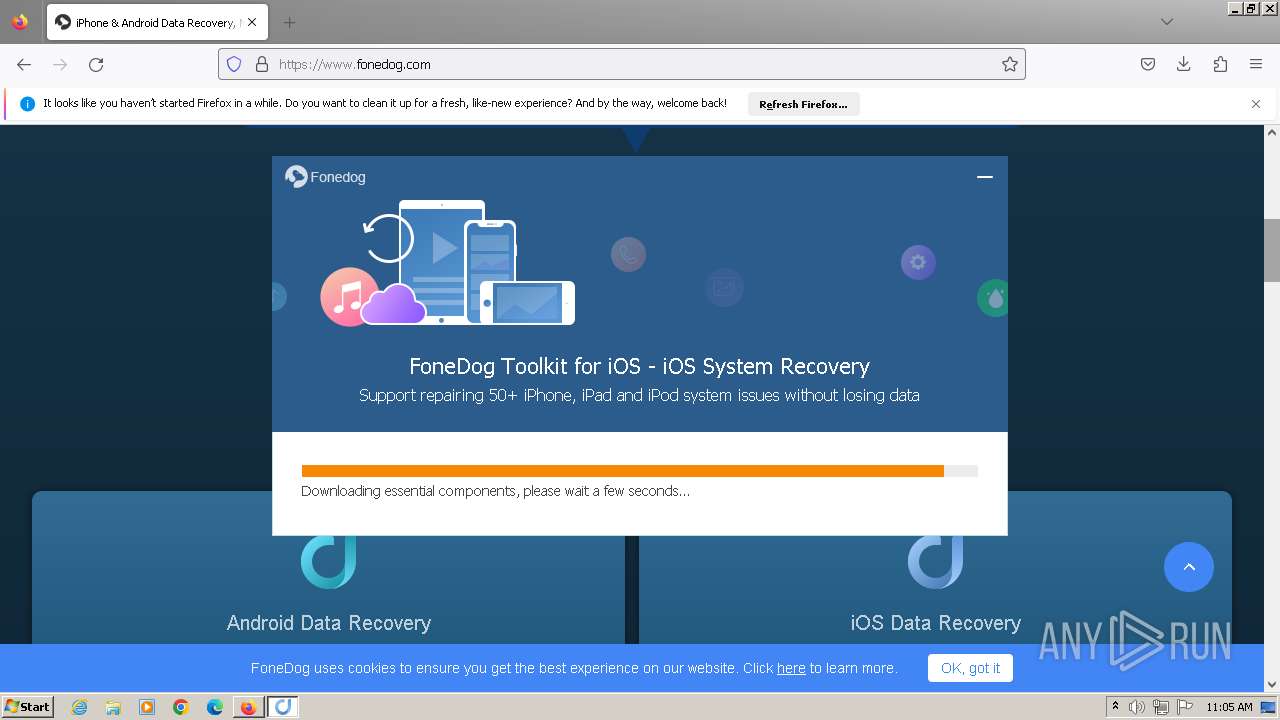Screen dimensions: 1280x720
Task: Click the Refresh Firefox button
Action: (803, 104)
